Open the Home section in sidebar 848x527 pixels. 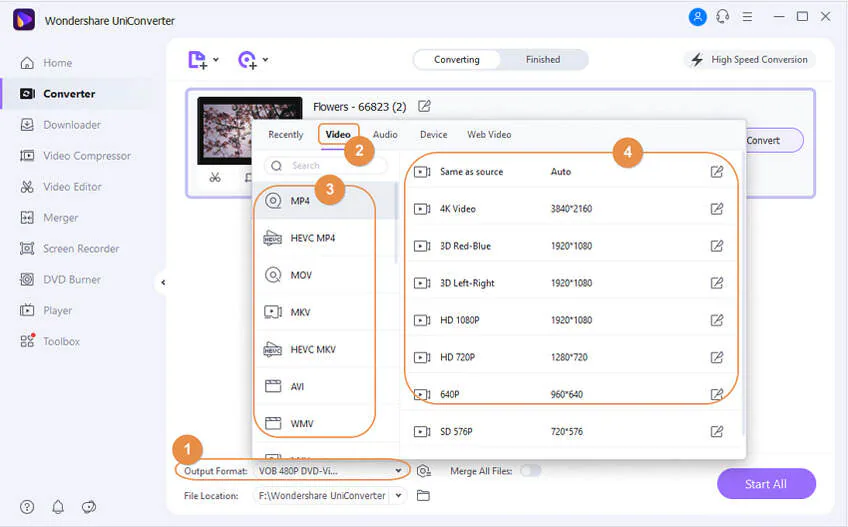[x=47, y=63]
